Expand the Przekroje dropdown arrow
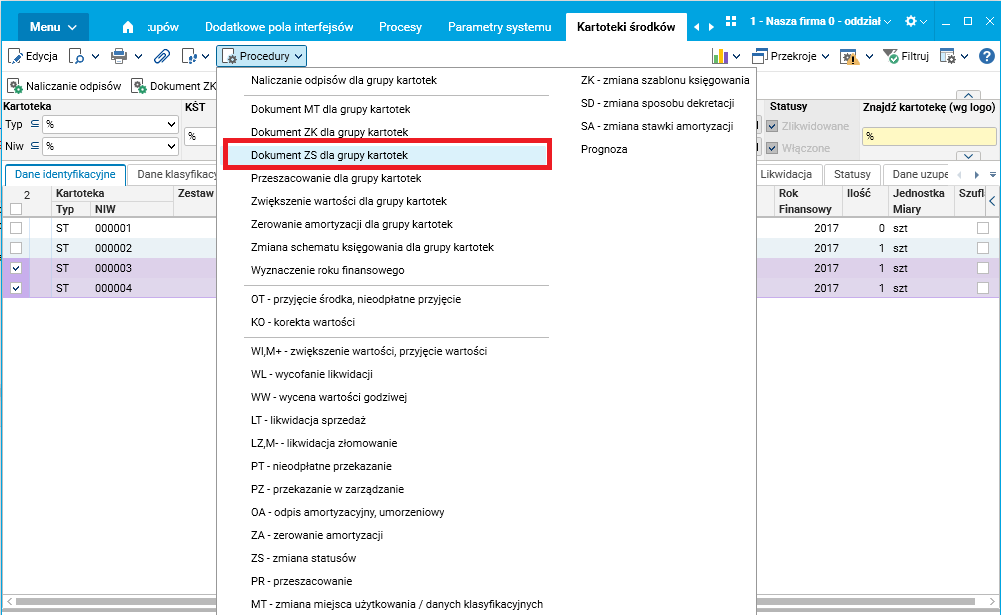 (825, 56)
